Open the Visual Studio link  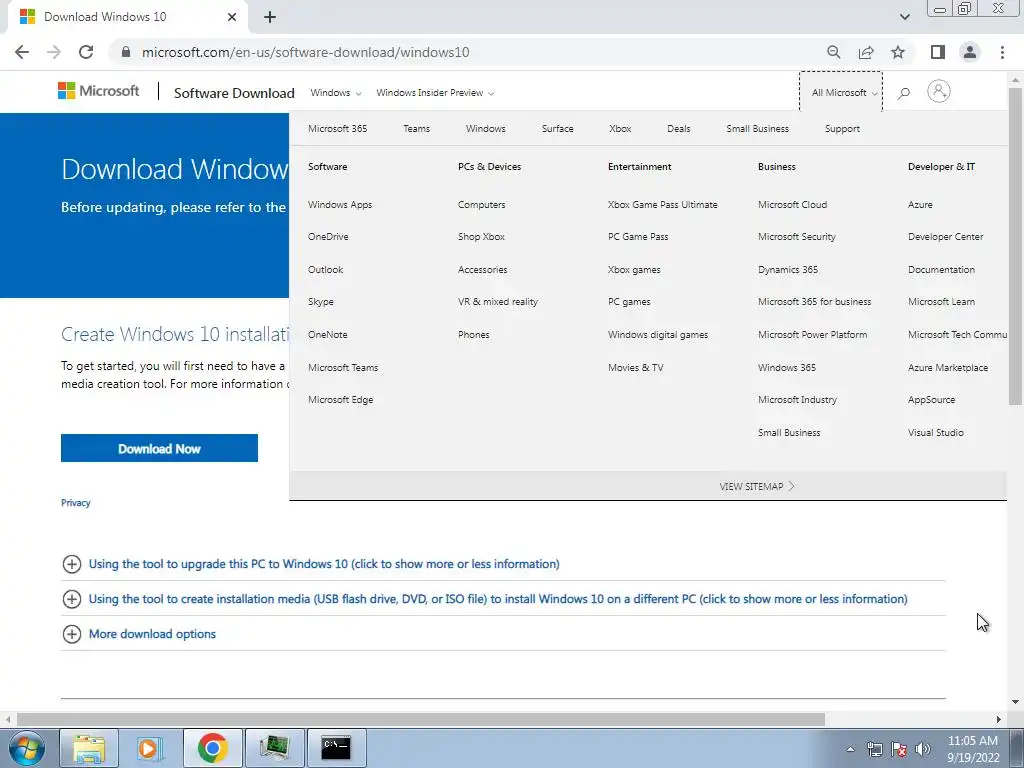936,432
